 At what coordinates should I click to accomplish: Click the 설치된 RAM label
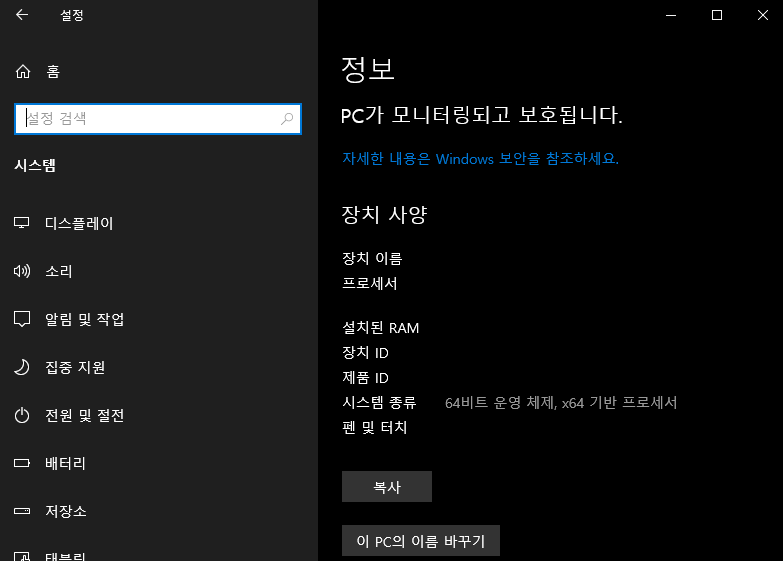click(381, 328)
